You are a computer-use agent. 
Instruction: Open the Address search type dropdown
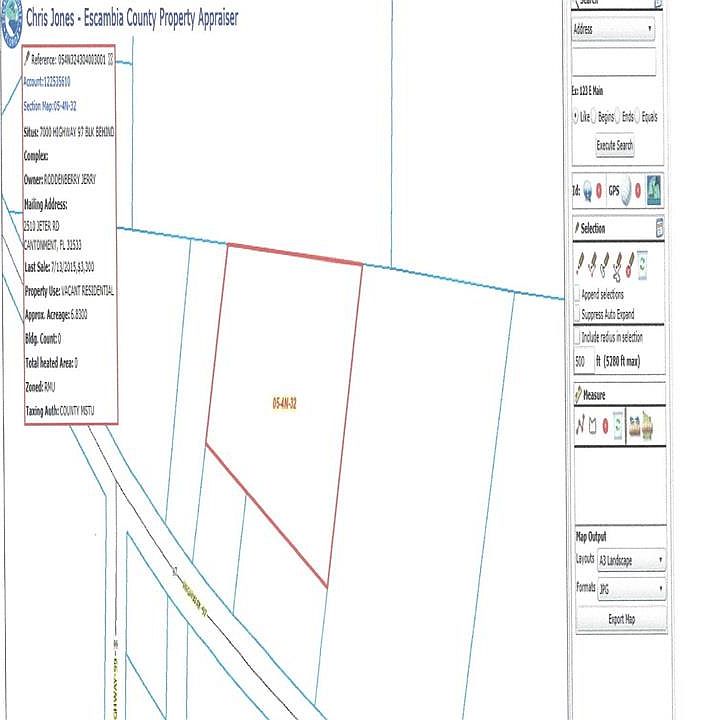tap(613, 29)
